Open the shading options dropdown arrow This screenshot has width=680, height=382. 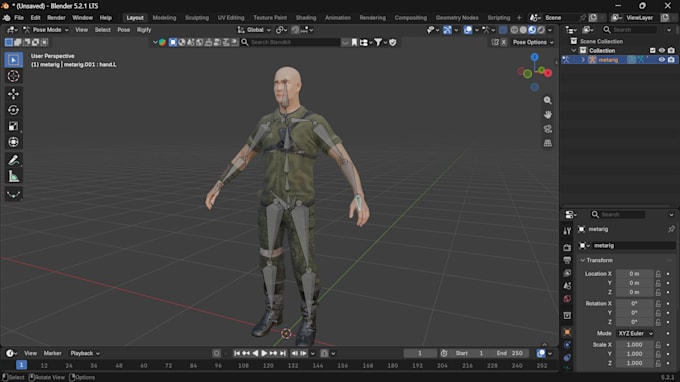point(550,30)
